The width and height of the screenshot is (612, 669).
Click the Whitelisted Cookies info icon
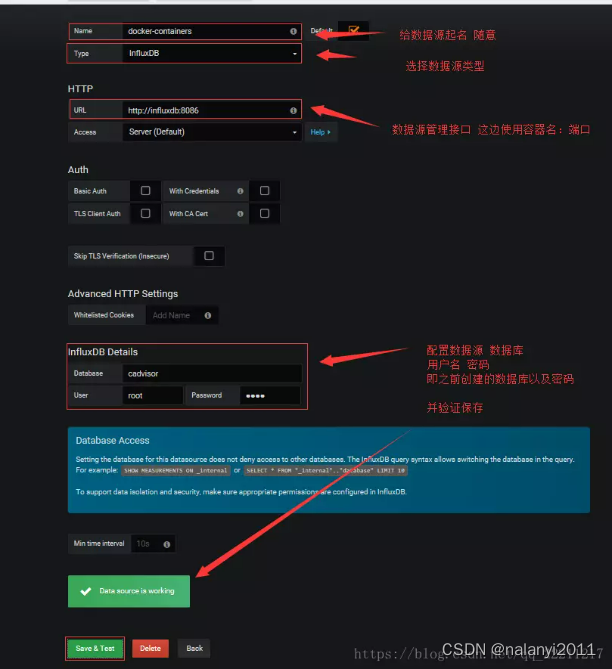(208, 316)
